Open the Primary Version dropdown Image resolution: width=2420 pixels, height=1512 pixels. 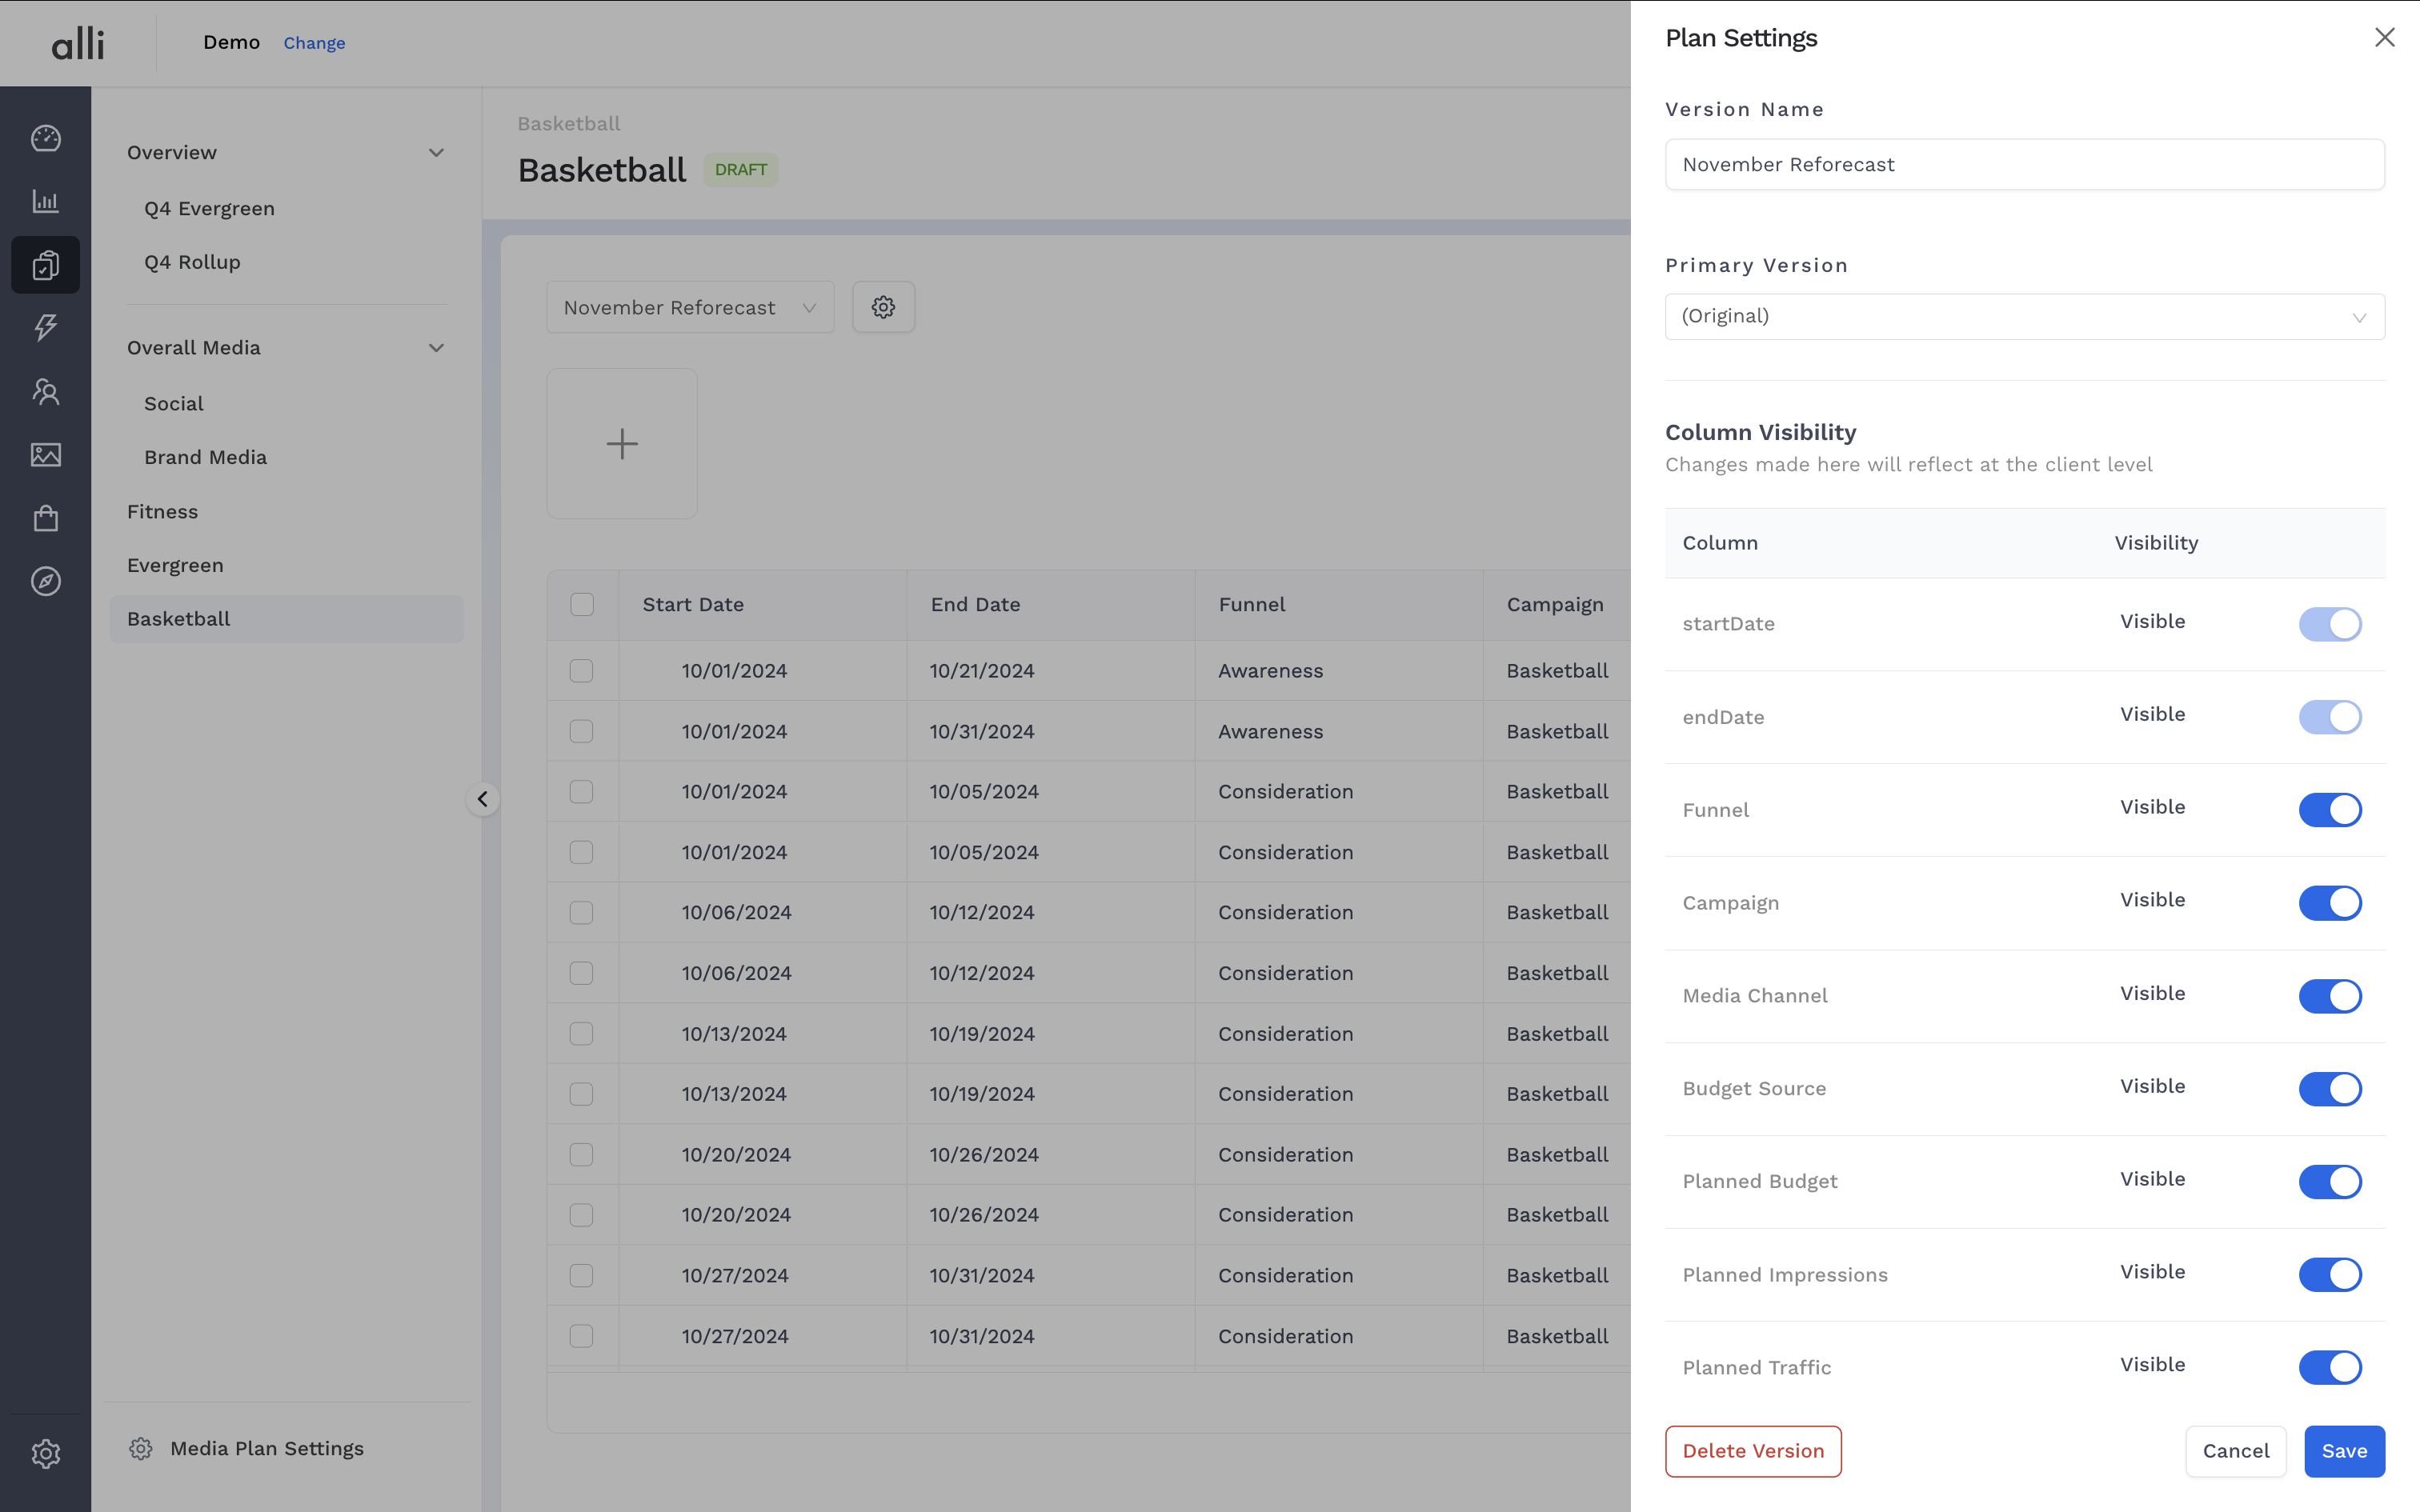pyautogui.click(x=2024, y=317)
